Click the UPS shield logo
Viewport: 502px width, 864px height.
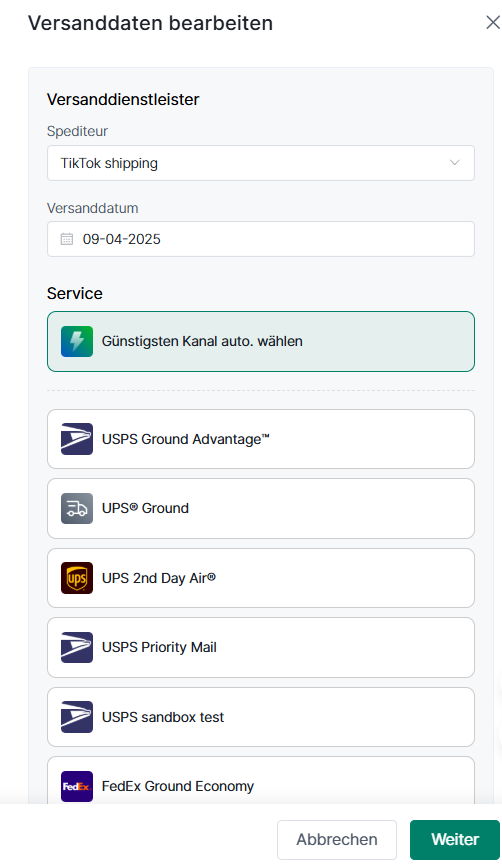point(77,578)
